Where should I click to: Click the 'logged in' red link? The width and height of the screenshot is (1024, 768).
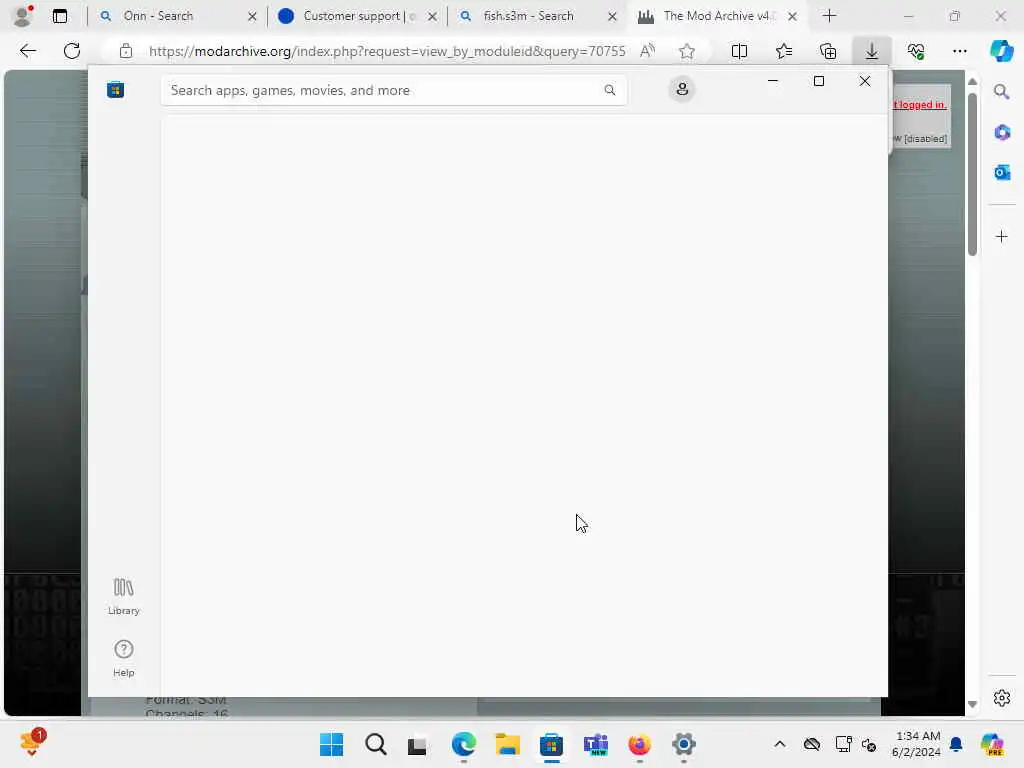pyautogui.click(x=920, y=104)
